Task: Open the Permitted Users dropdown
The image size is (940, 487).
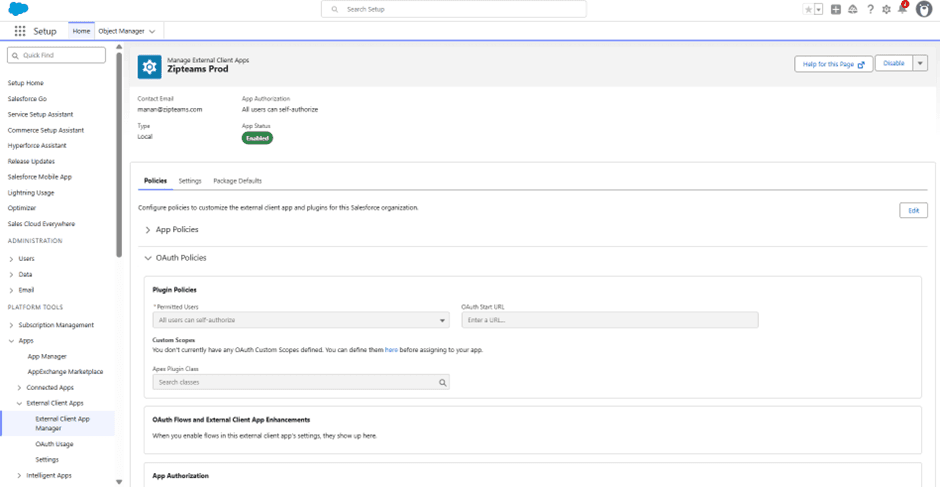Action: point(301,320)
